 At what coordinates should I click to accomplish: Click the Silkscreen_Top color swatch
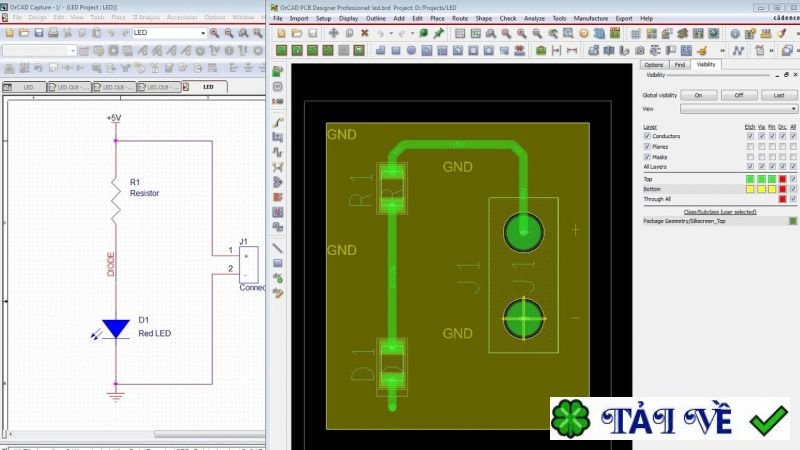793,221
